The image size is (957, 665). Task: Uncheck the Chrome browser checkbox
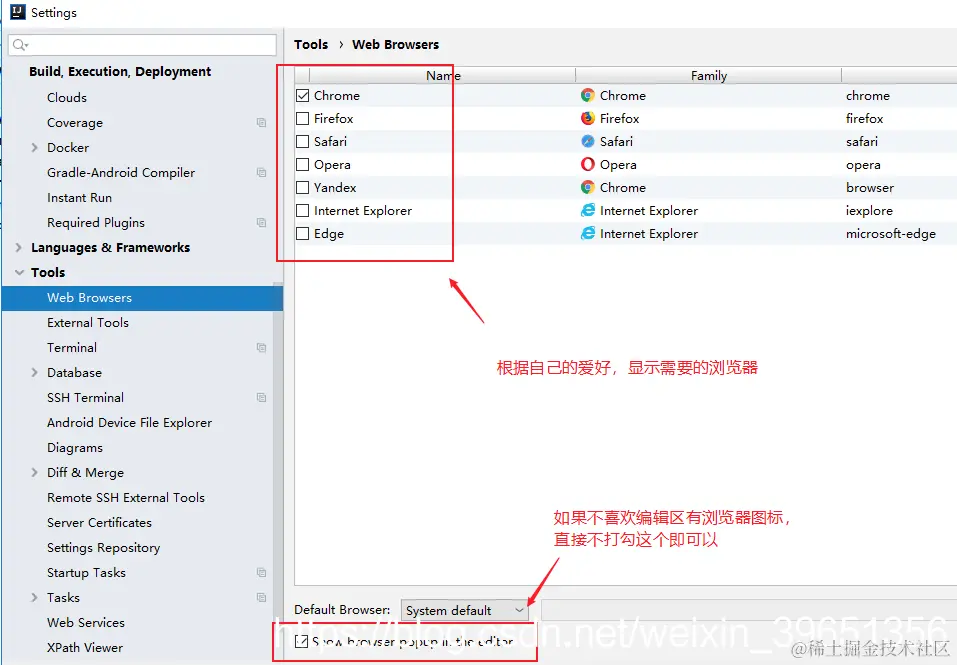coord(302,95)
